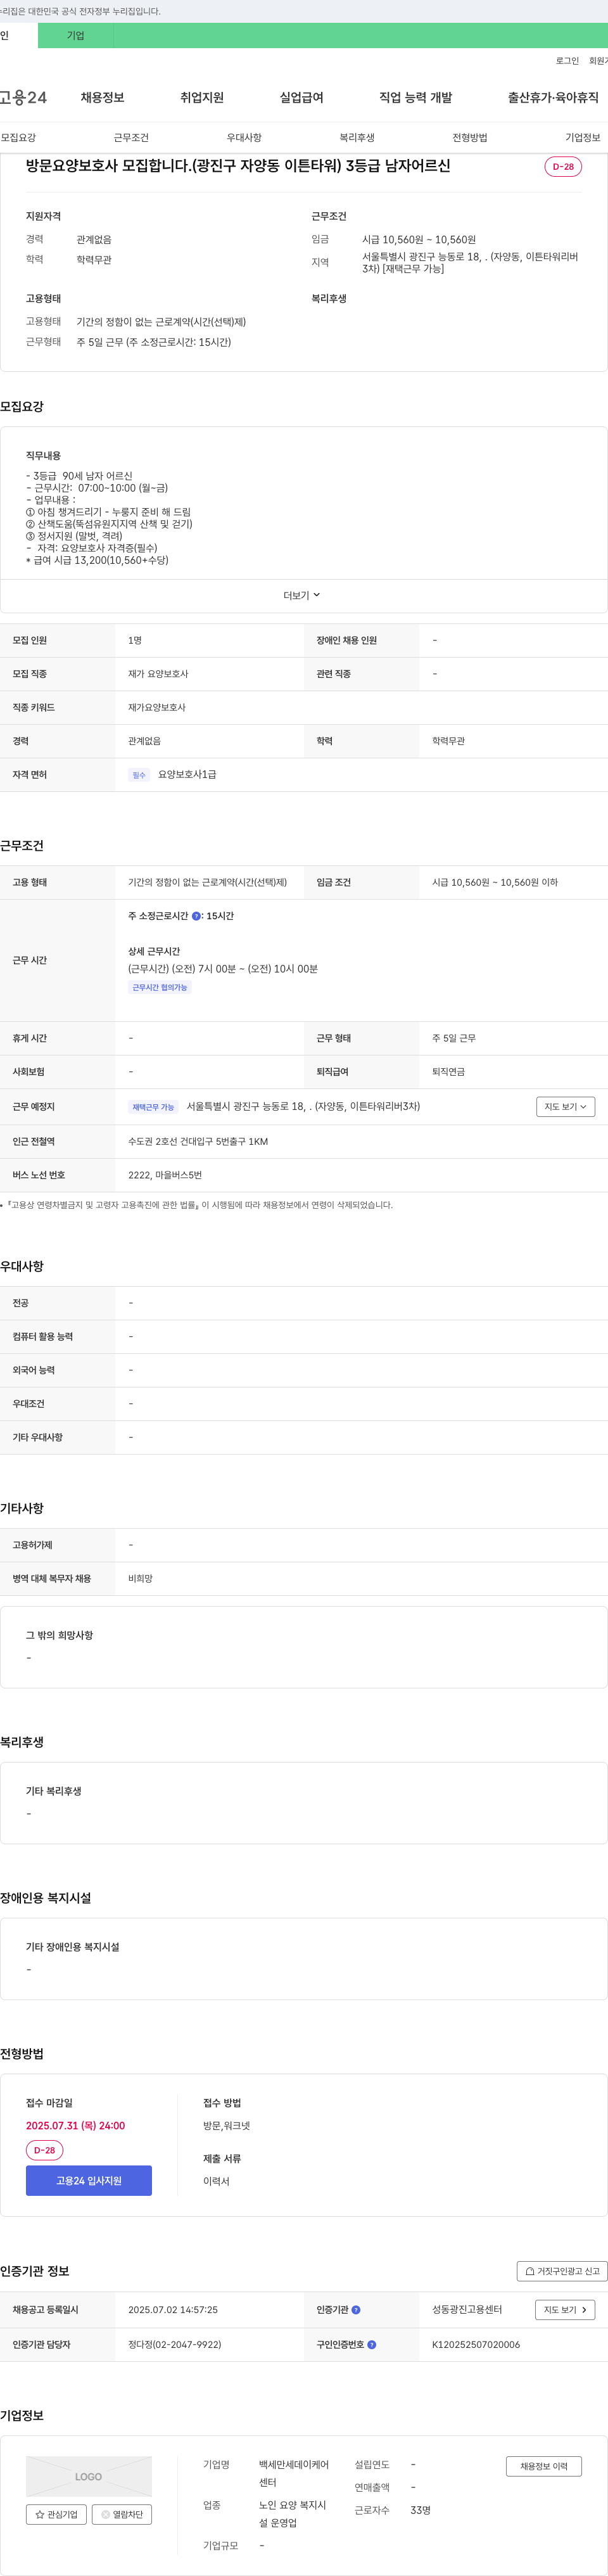Jump to 전형방법 section tab
This screenshot has width=608, height=2576.
(470, 138)
